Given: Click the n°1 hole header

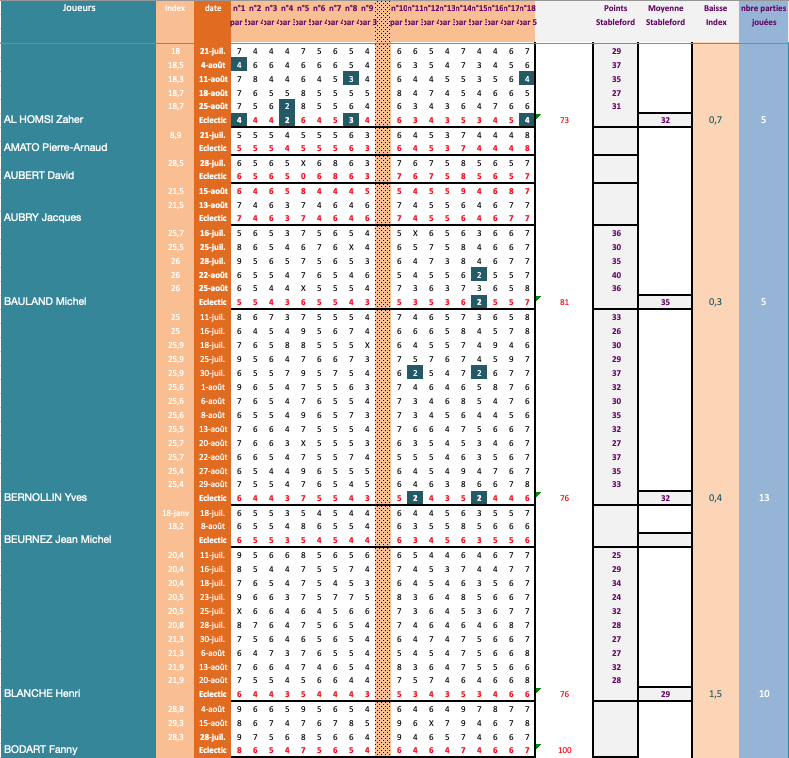Looking at the screenshot, I should [x=239, y=8].
